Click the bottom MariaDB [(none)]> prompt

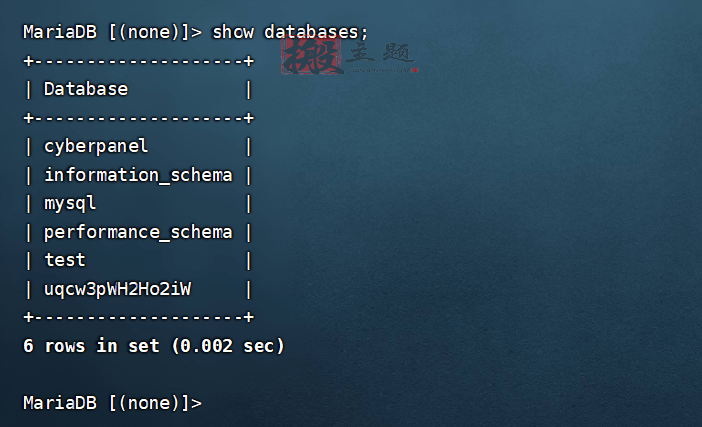click(x=112, y=403)
